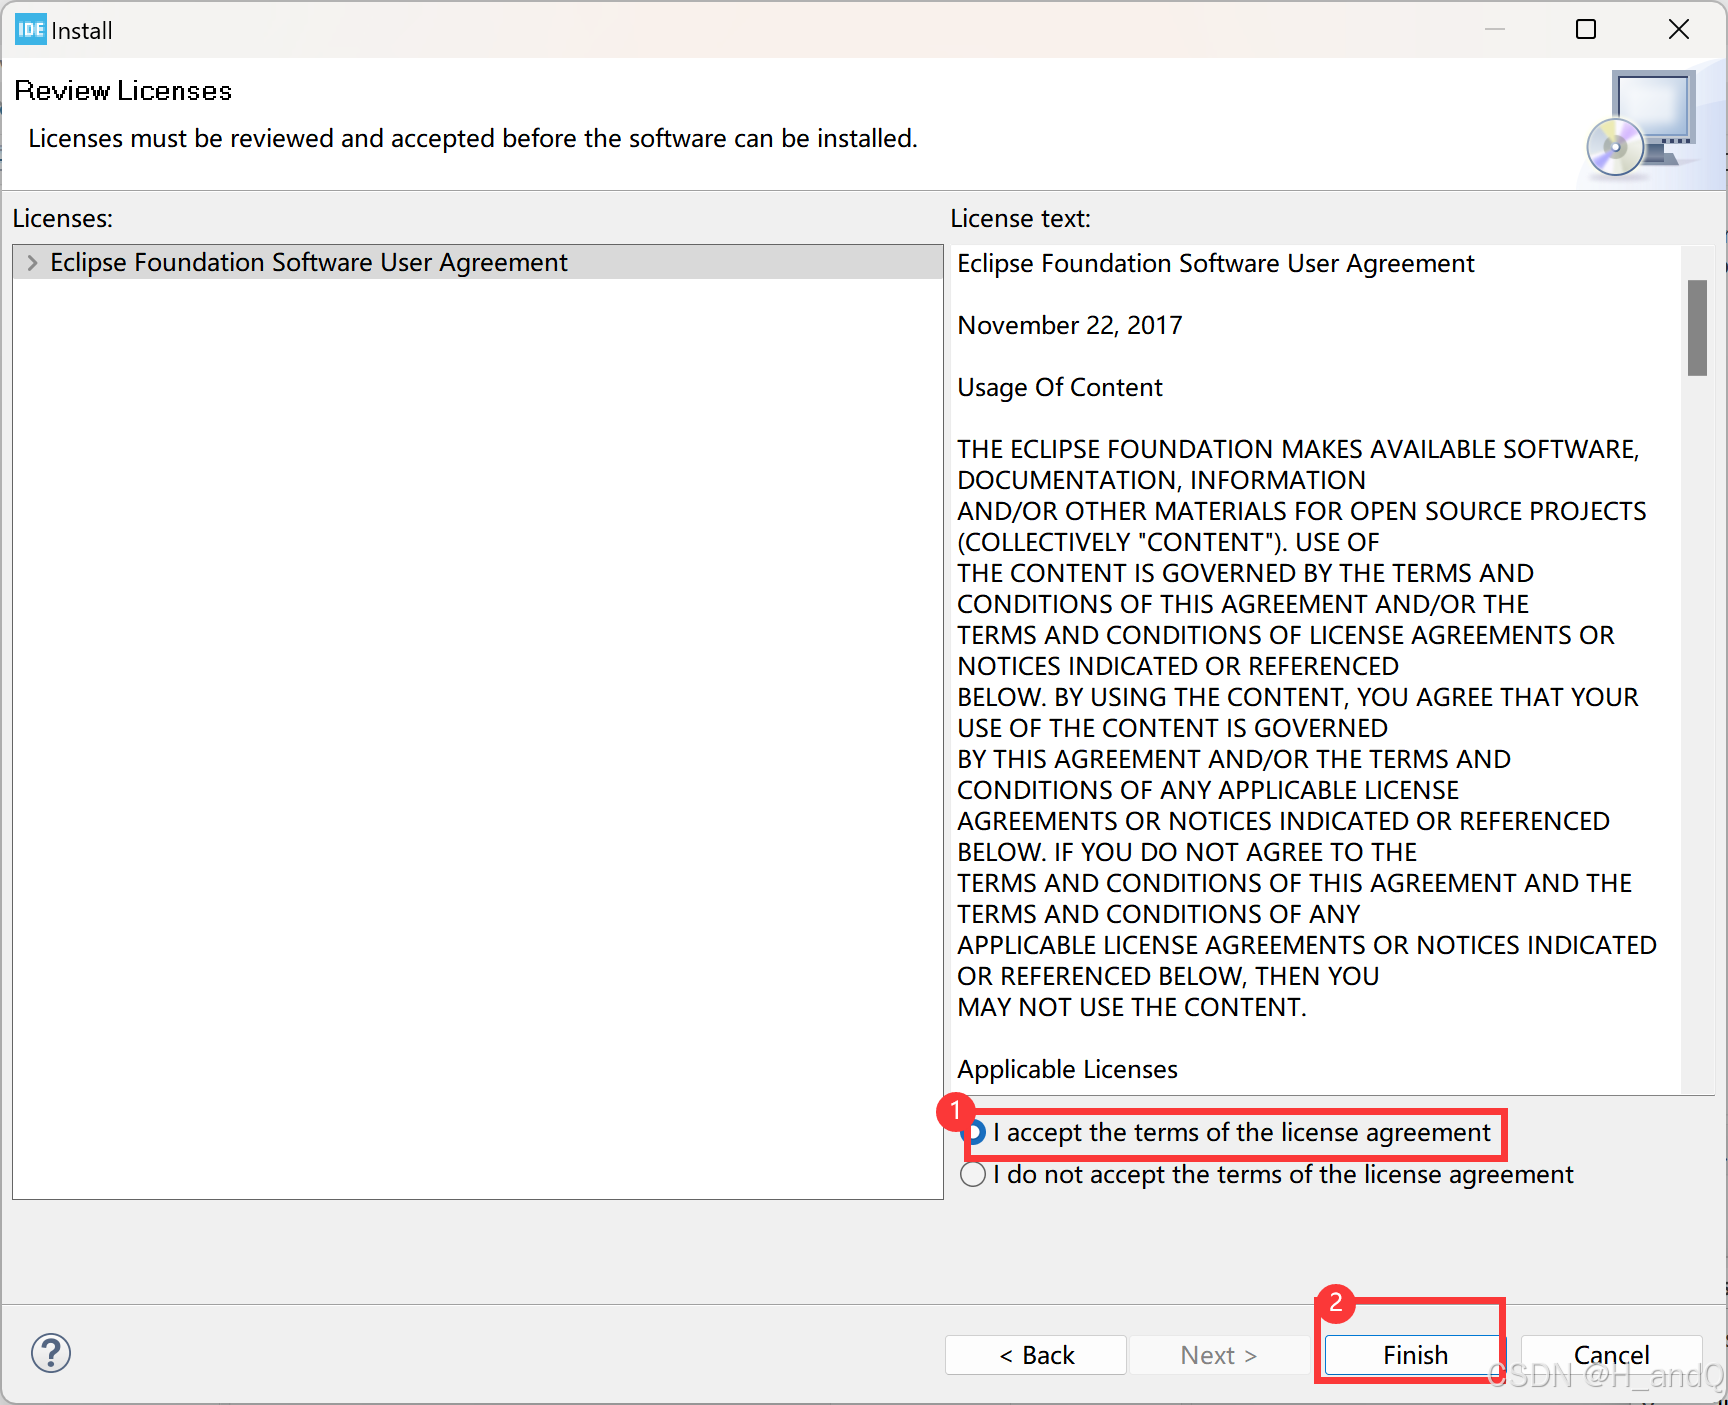Viewport: 1728px width, 1405px height.
Task: Select Eclipse Foundation Software User Agreement row
Action: (x=478, y=262)
